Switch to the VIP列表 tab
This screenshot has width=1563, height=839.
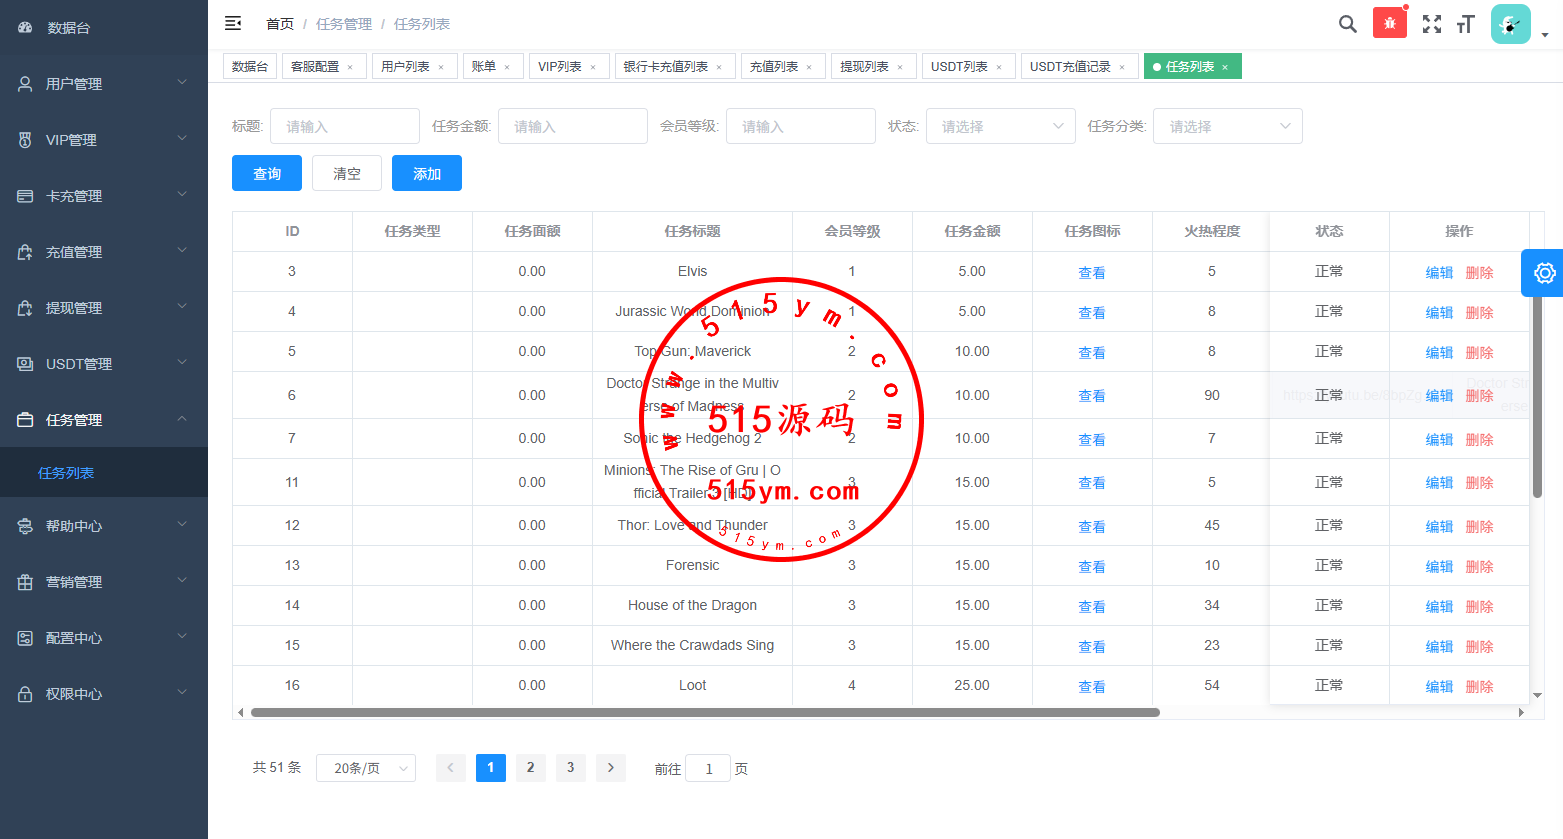(560, 67)
